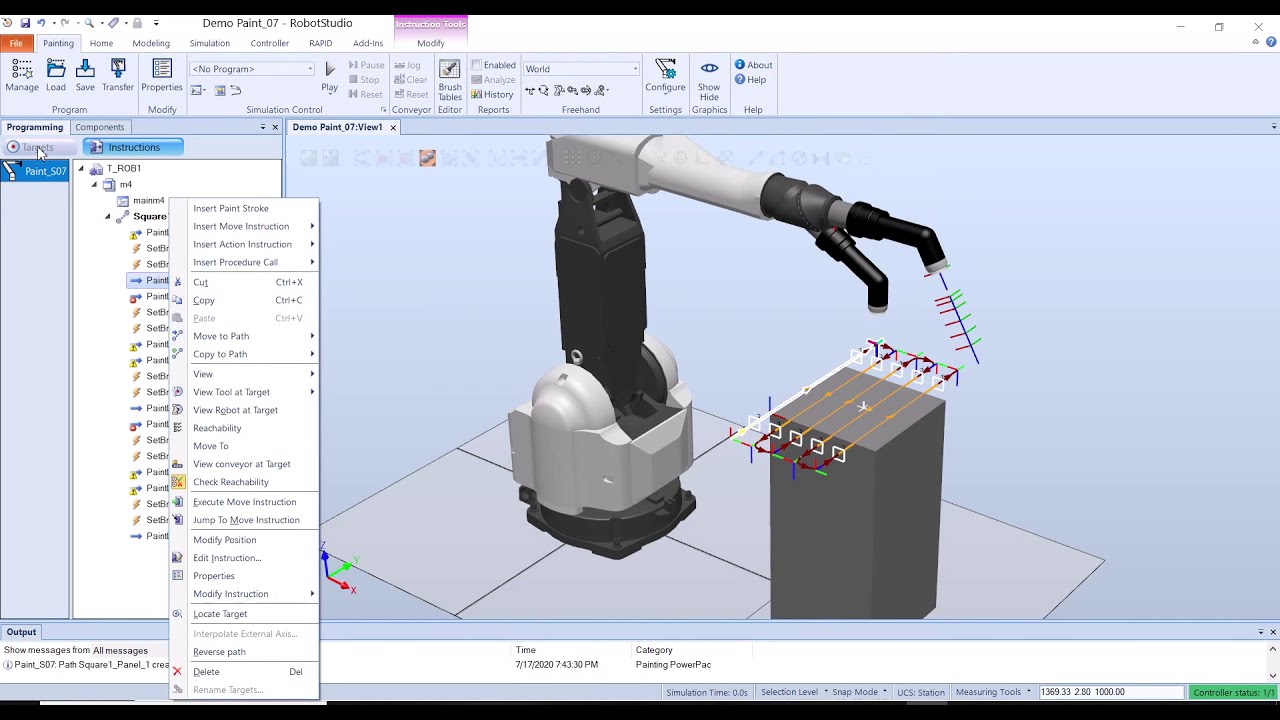Open the About dialog
The height and width of the screenshot is (720, 1280).
pyautogui.click(x=753, y=65)
